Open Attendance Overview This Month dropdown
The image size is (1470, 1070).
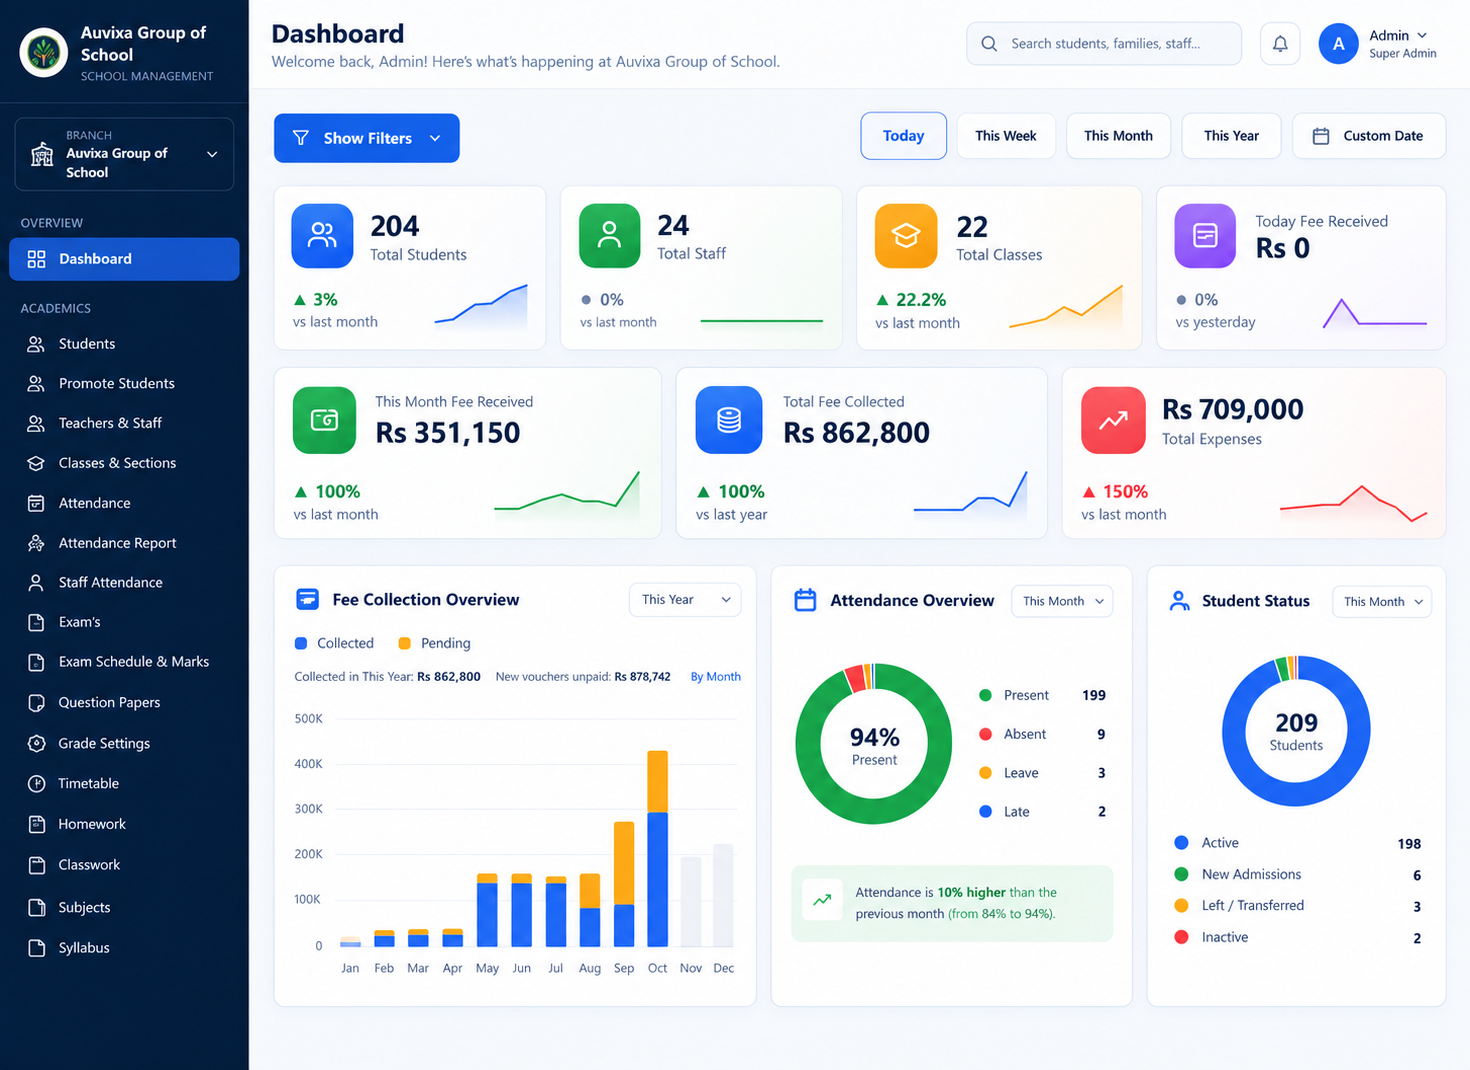(1062, 601)
